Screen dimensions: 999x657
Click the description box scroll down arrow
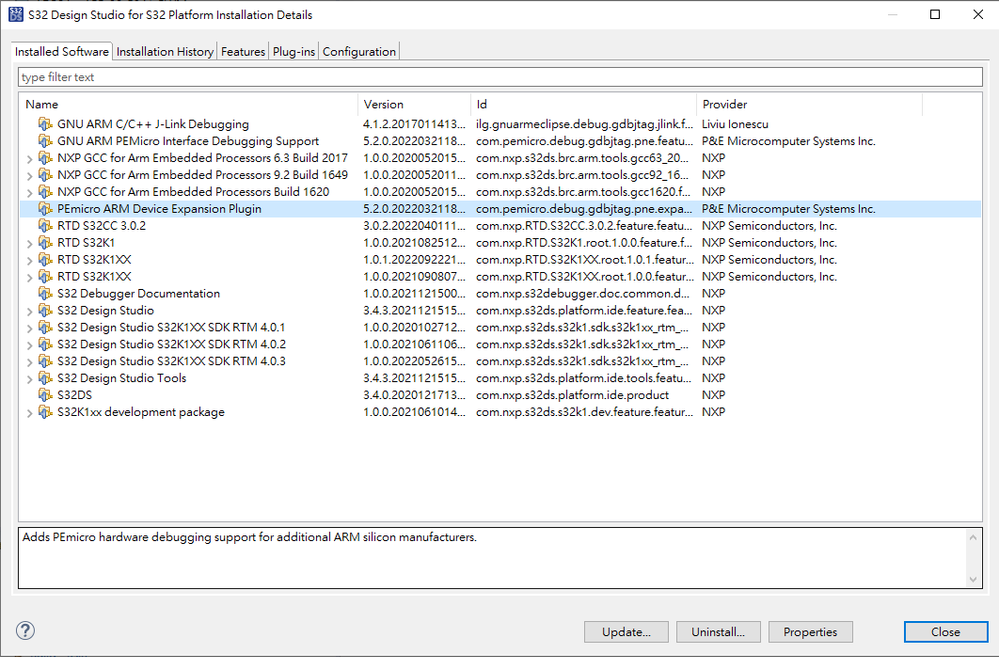coord(973,579)
